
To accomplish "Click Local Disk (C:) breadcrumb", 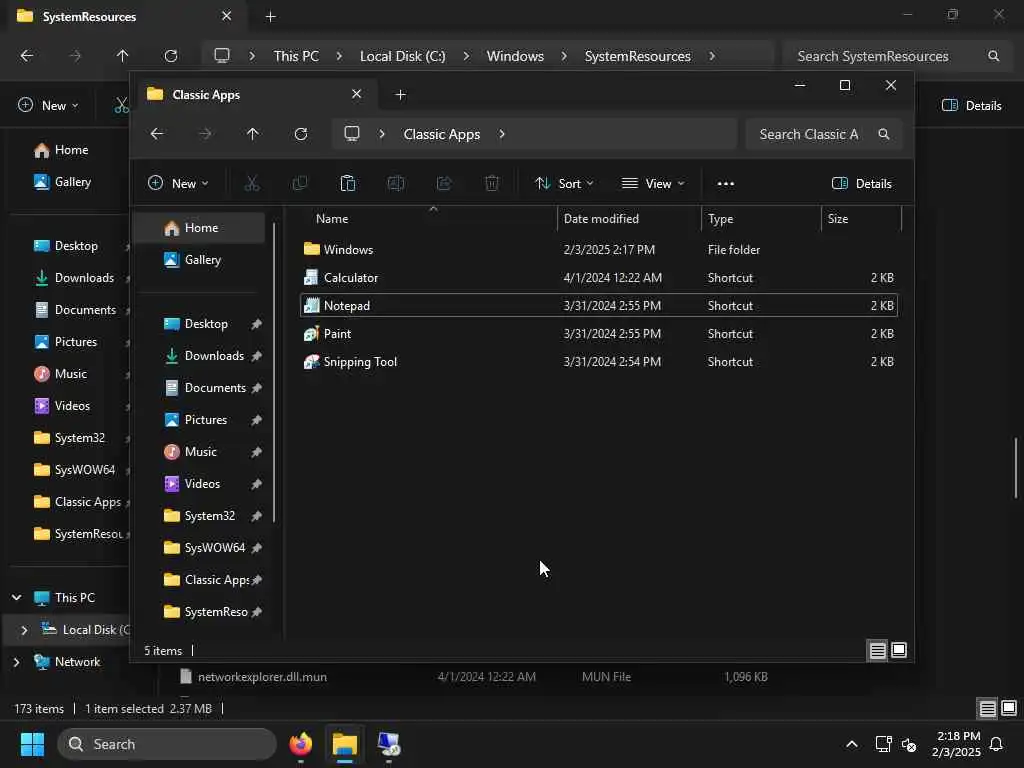I will point(402,56).
